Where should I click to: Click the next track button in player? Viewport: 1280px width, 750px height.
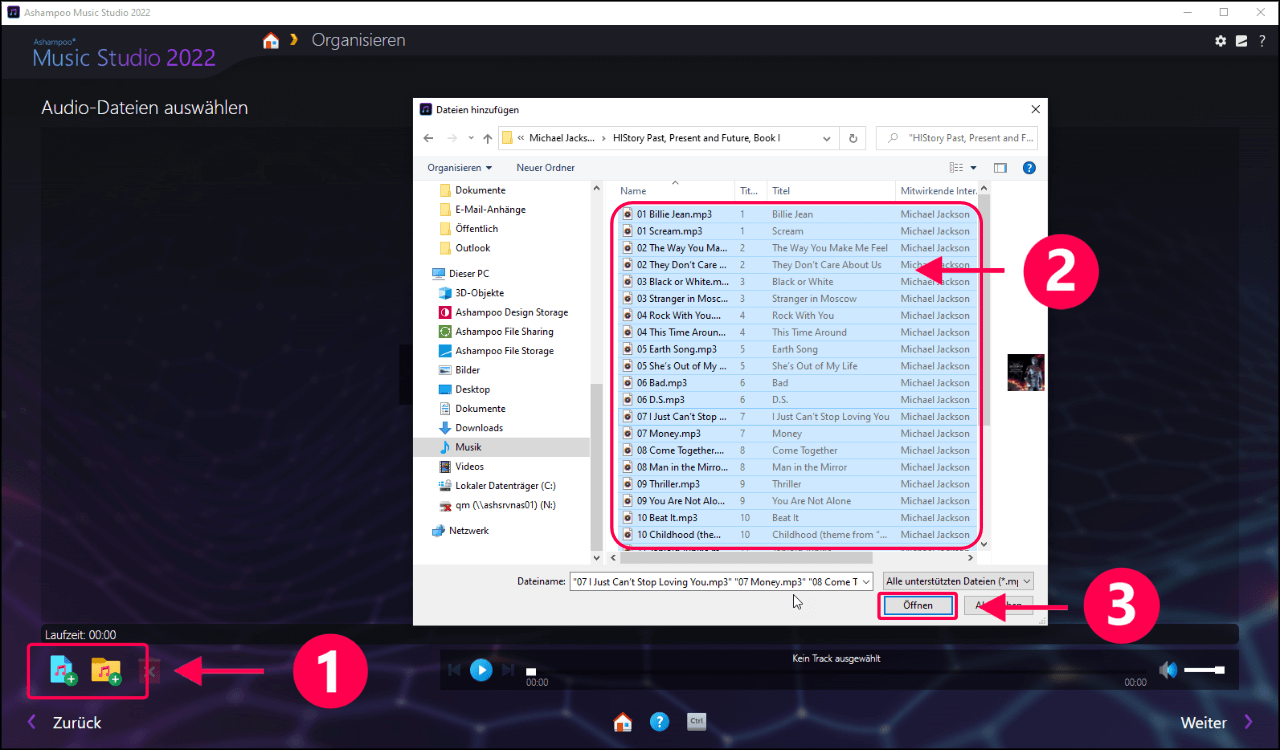tap(508, 670)
